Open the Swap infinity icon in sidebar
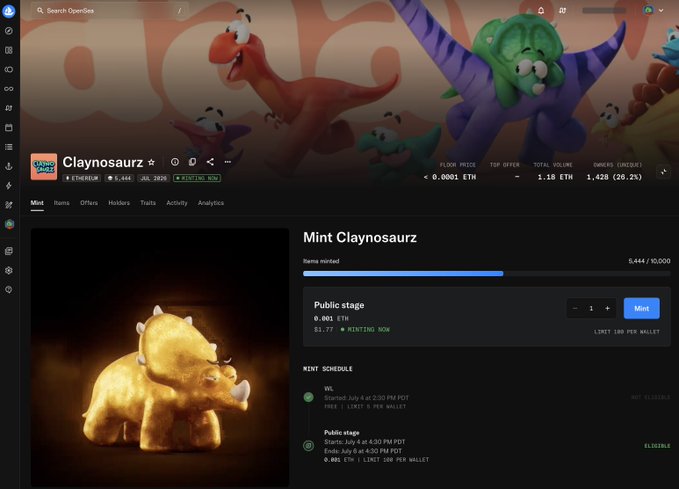The height and width of the screenshot is (489, 679). click(x=9, y=89)
